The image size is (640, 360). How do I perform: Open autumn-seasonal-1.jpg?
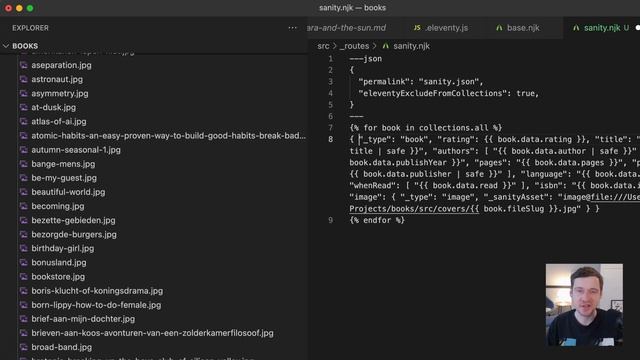tap(76, 150)
